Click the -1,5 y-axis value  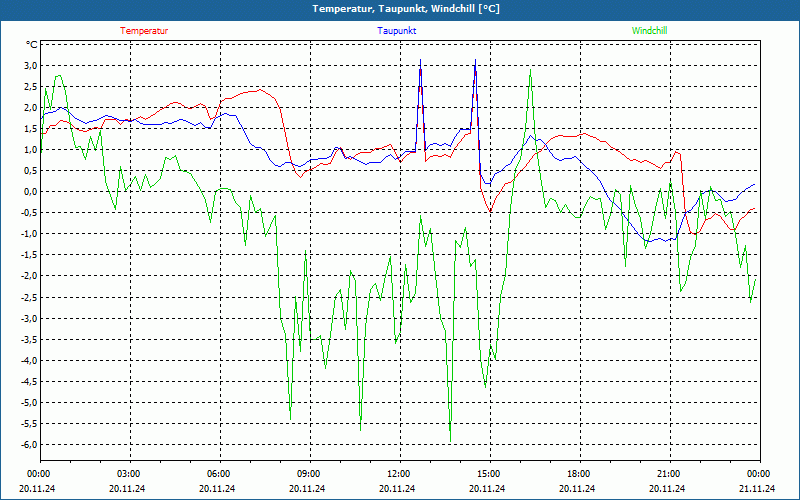29,255
